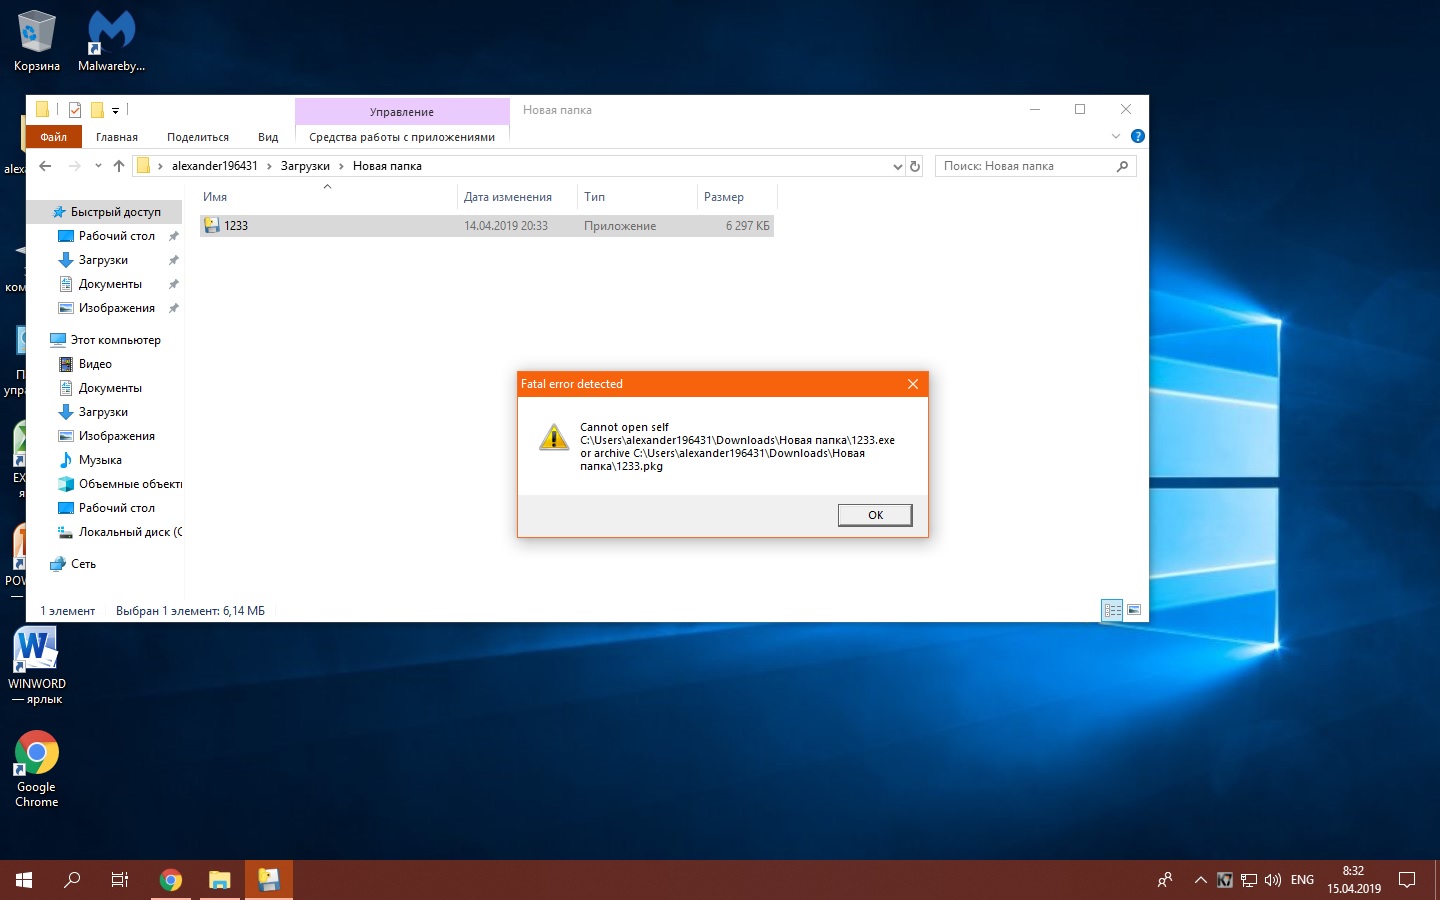Click the Поиск: Новая папка search field
Viewport: 1440px width, 900px height.
pyautogui.click(x=1035, y=166)
